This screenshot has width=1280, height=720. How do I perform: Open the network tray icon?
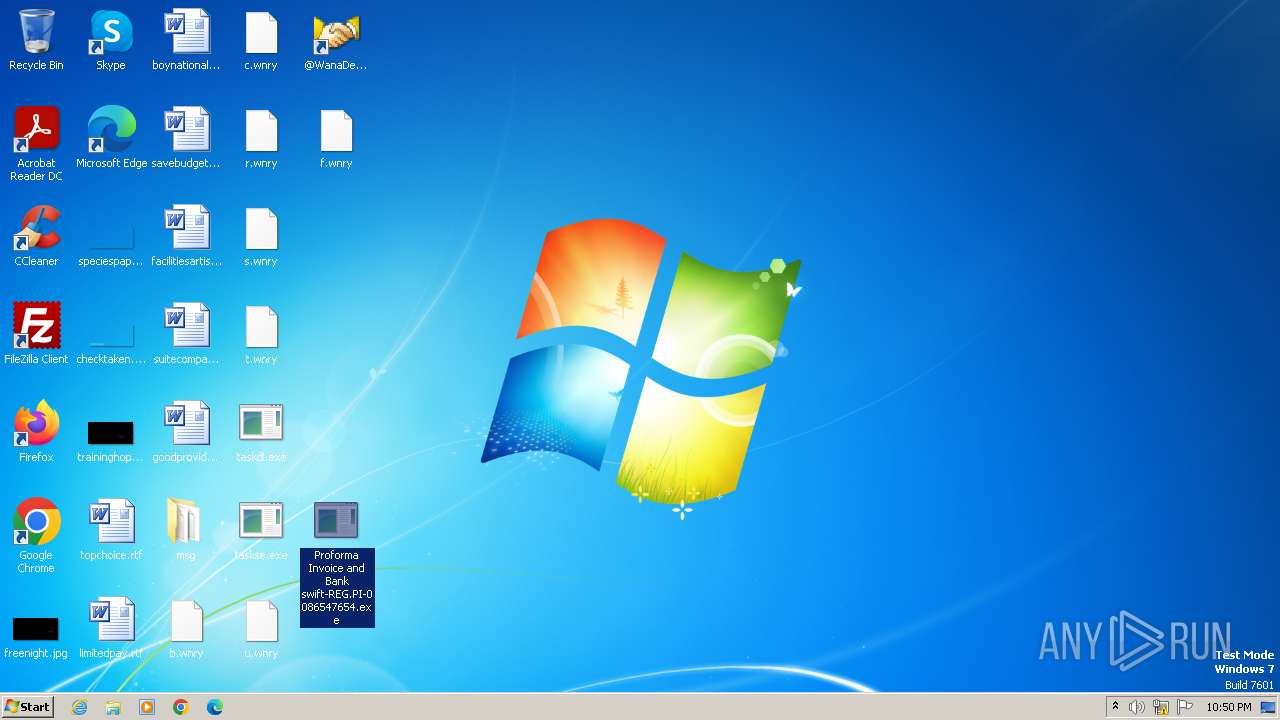1161,707
